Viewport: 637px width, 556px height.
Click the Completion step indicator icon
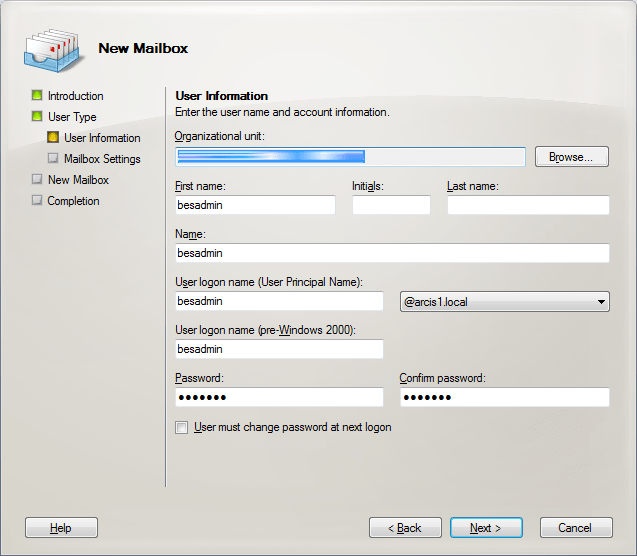click(x=37, y=201)
